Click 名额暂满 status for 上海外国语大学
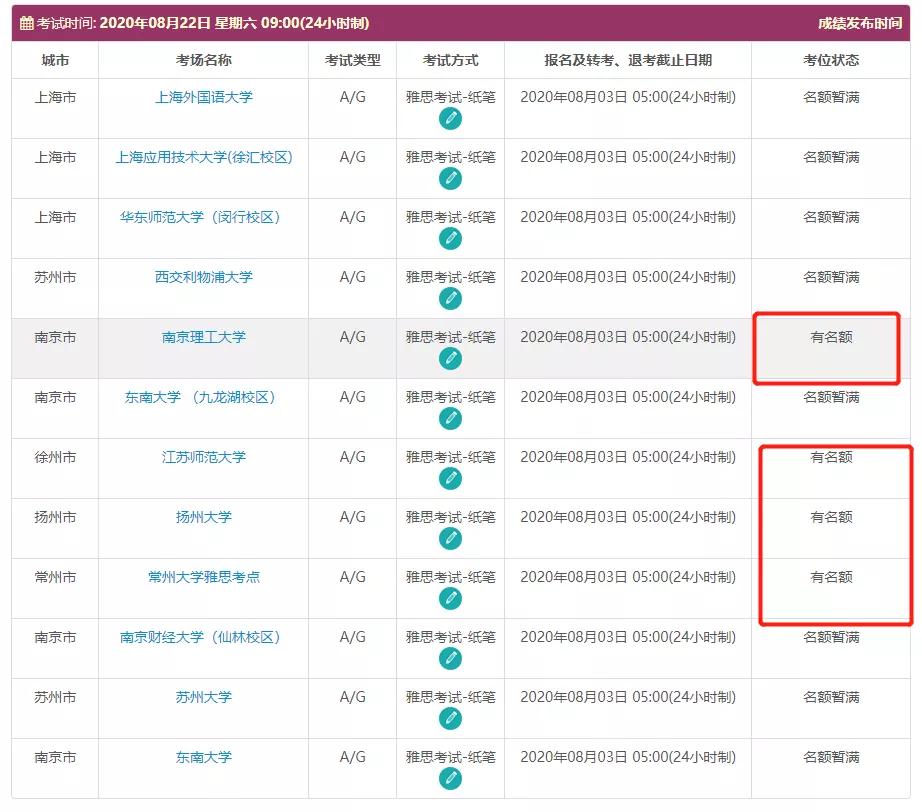Screen dimensions: 922x812 point(831,97)
